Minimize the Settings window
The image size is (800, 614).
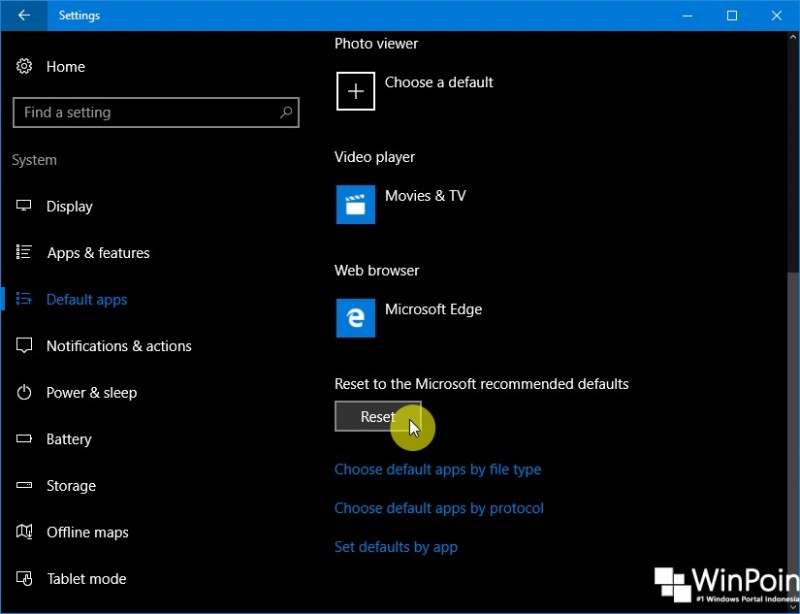click(687, 16)
